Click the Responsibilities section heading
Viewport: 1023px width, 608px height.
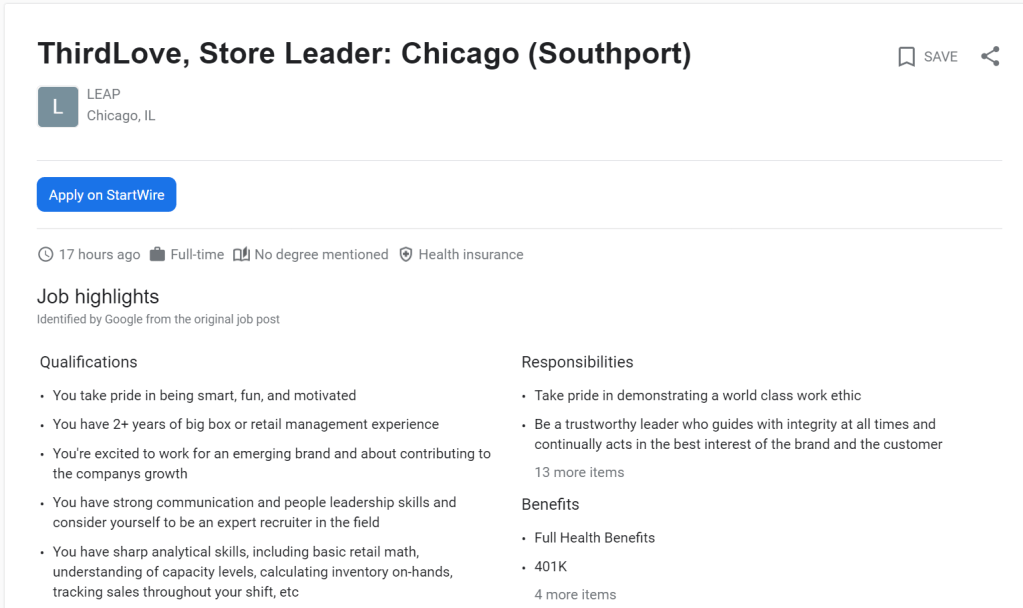pos(577,362)
